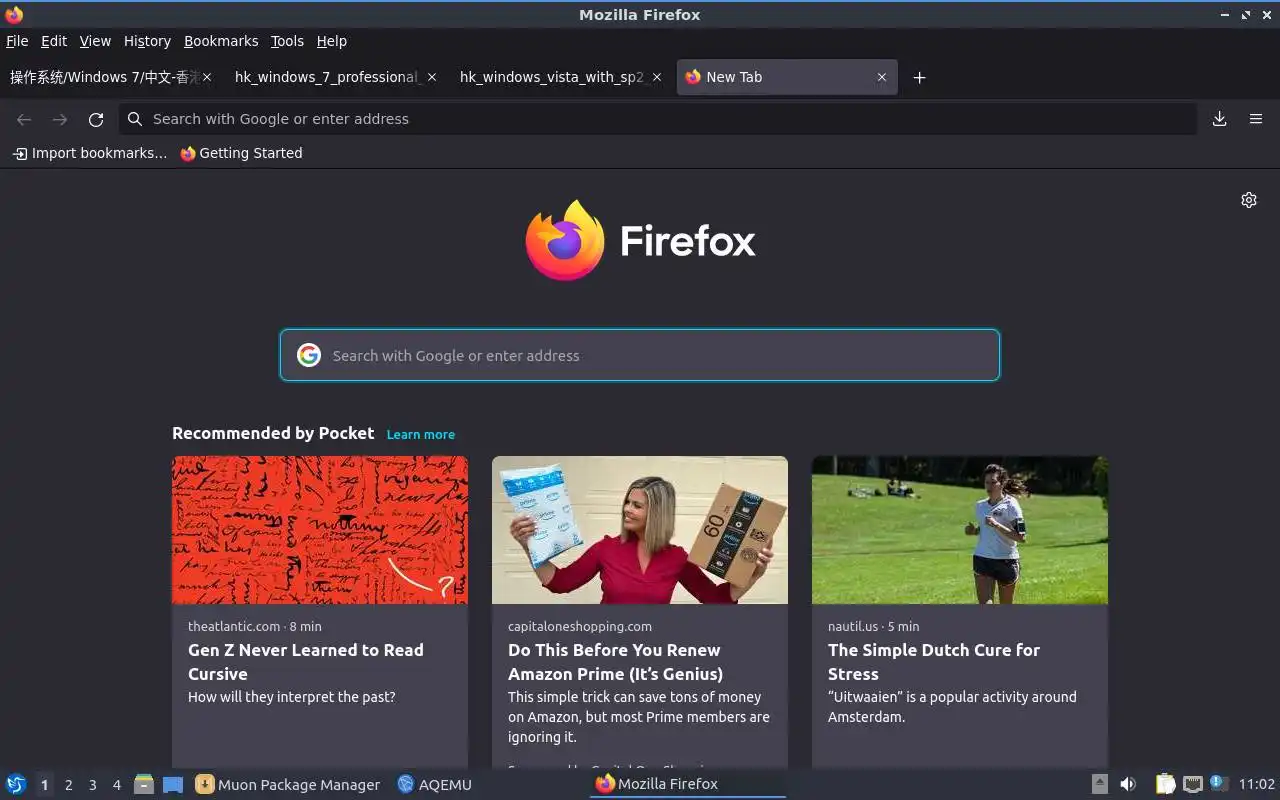Click Recommended by Pocket heading
1280x800 pixels.
(x=273, y=433)
